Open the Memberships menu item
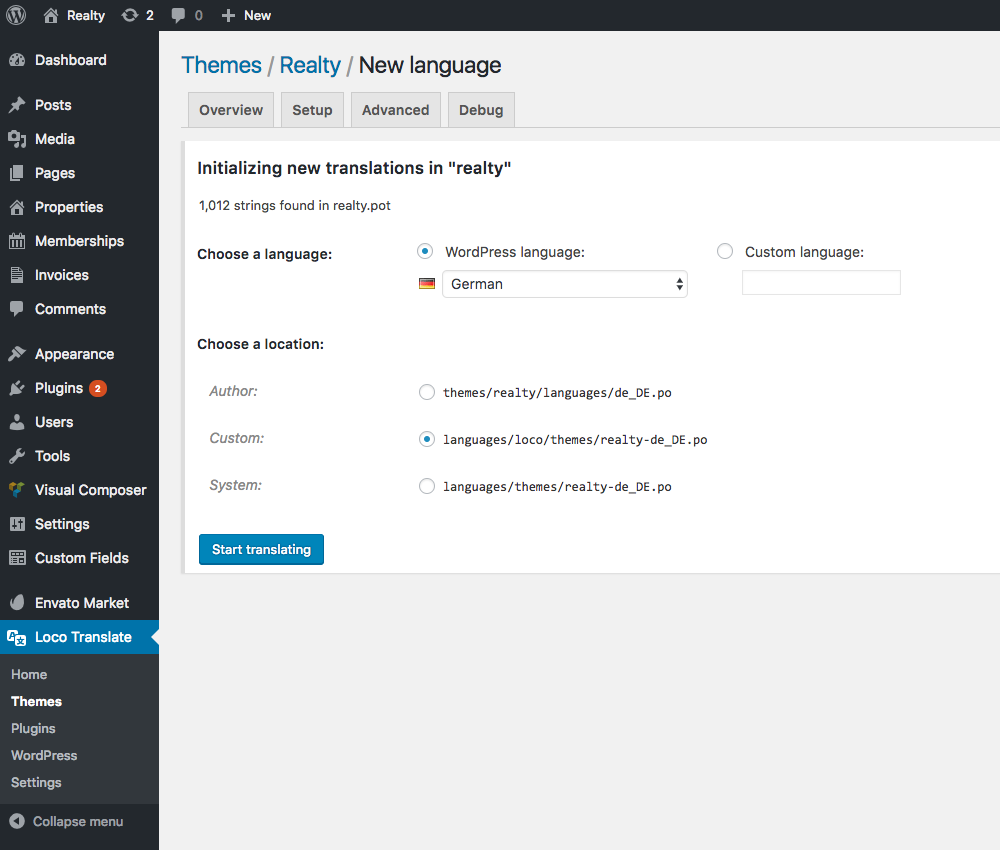Viewport: 1000px width, 850px height. coord(79,241)
